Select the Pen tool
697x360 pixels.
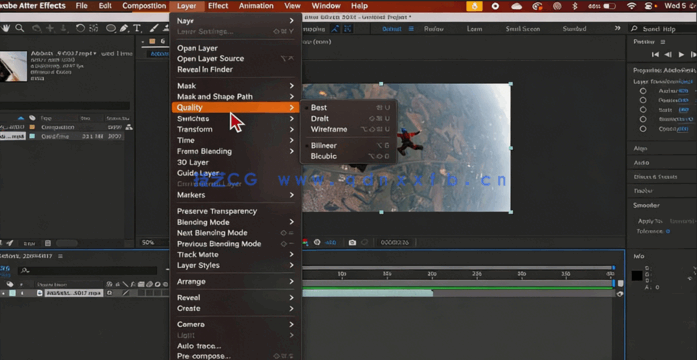(x=124, y=28)
